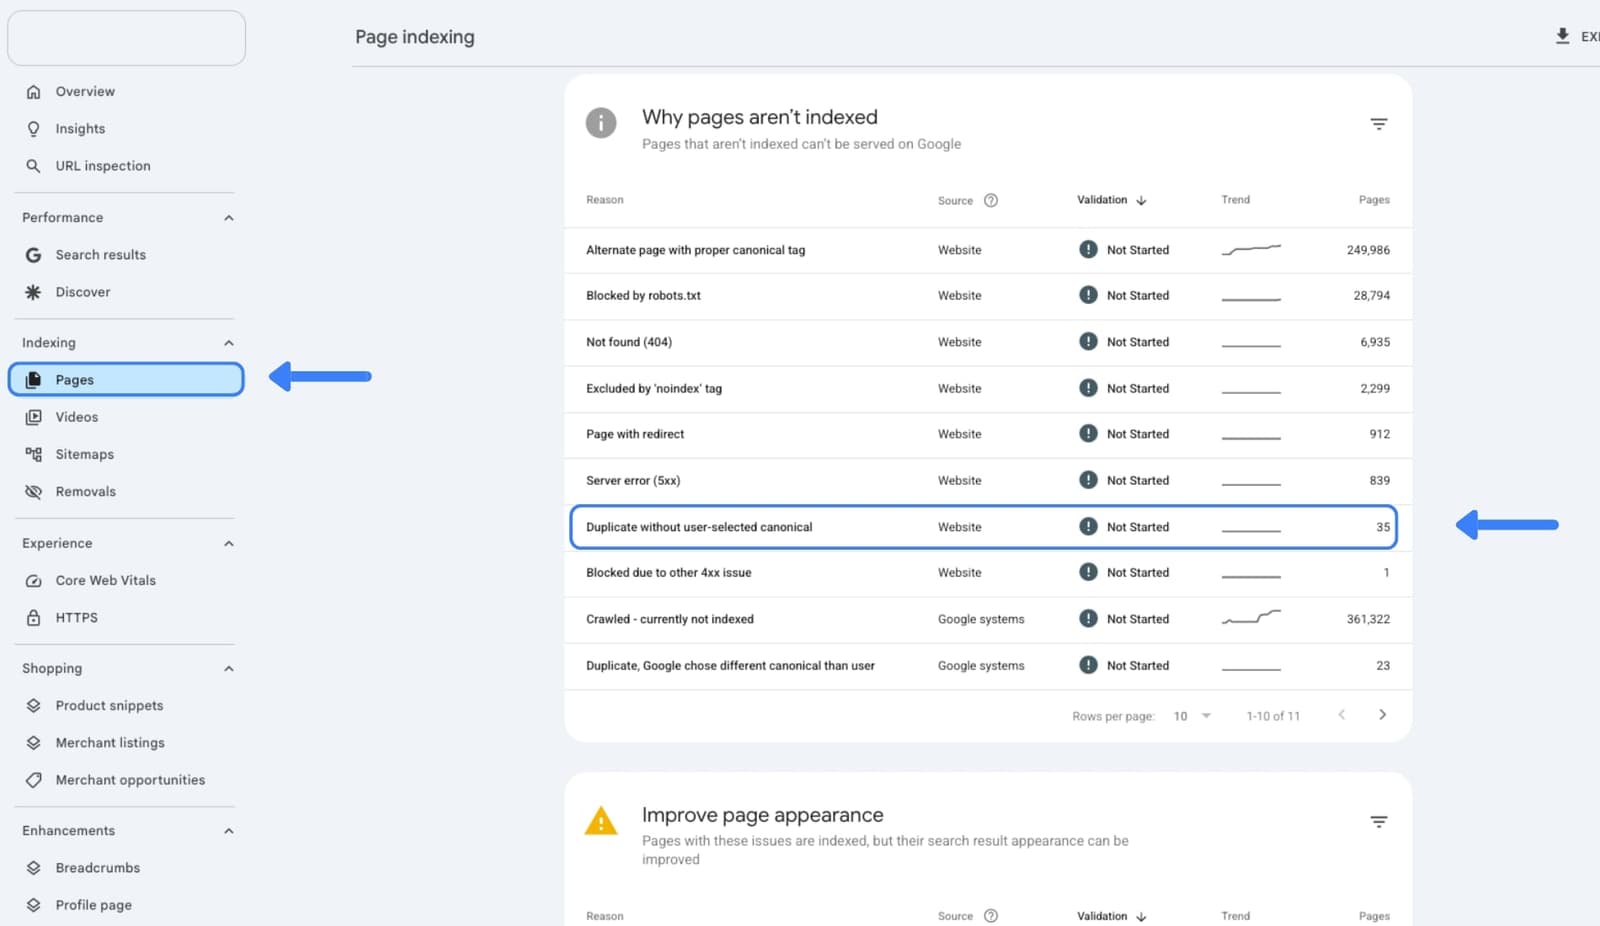Click the Product snippets layers icon
The image size is (1600, 926).
pyautogui.click(x=33, y=706)
